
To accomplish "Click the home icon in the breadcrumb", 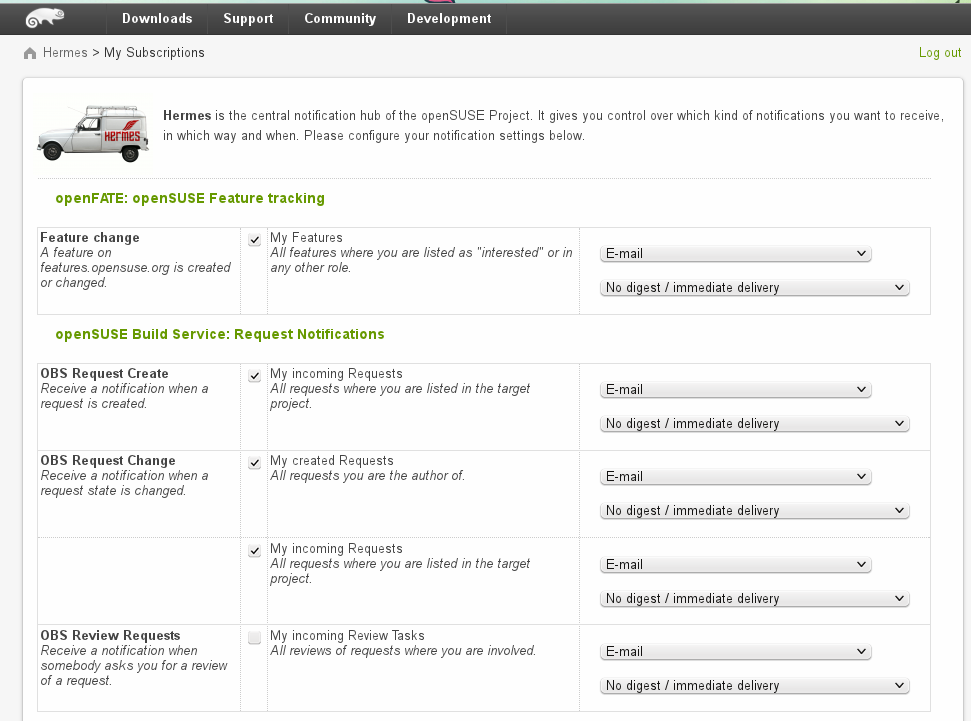I will [x=30, y=53].
